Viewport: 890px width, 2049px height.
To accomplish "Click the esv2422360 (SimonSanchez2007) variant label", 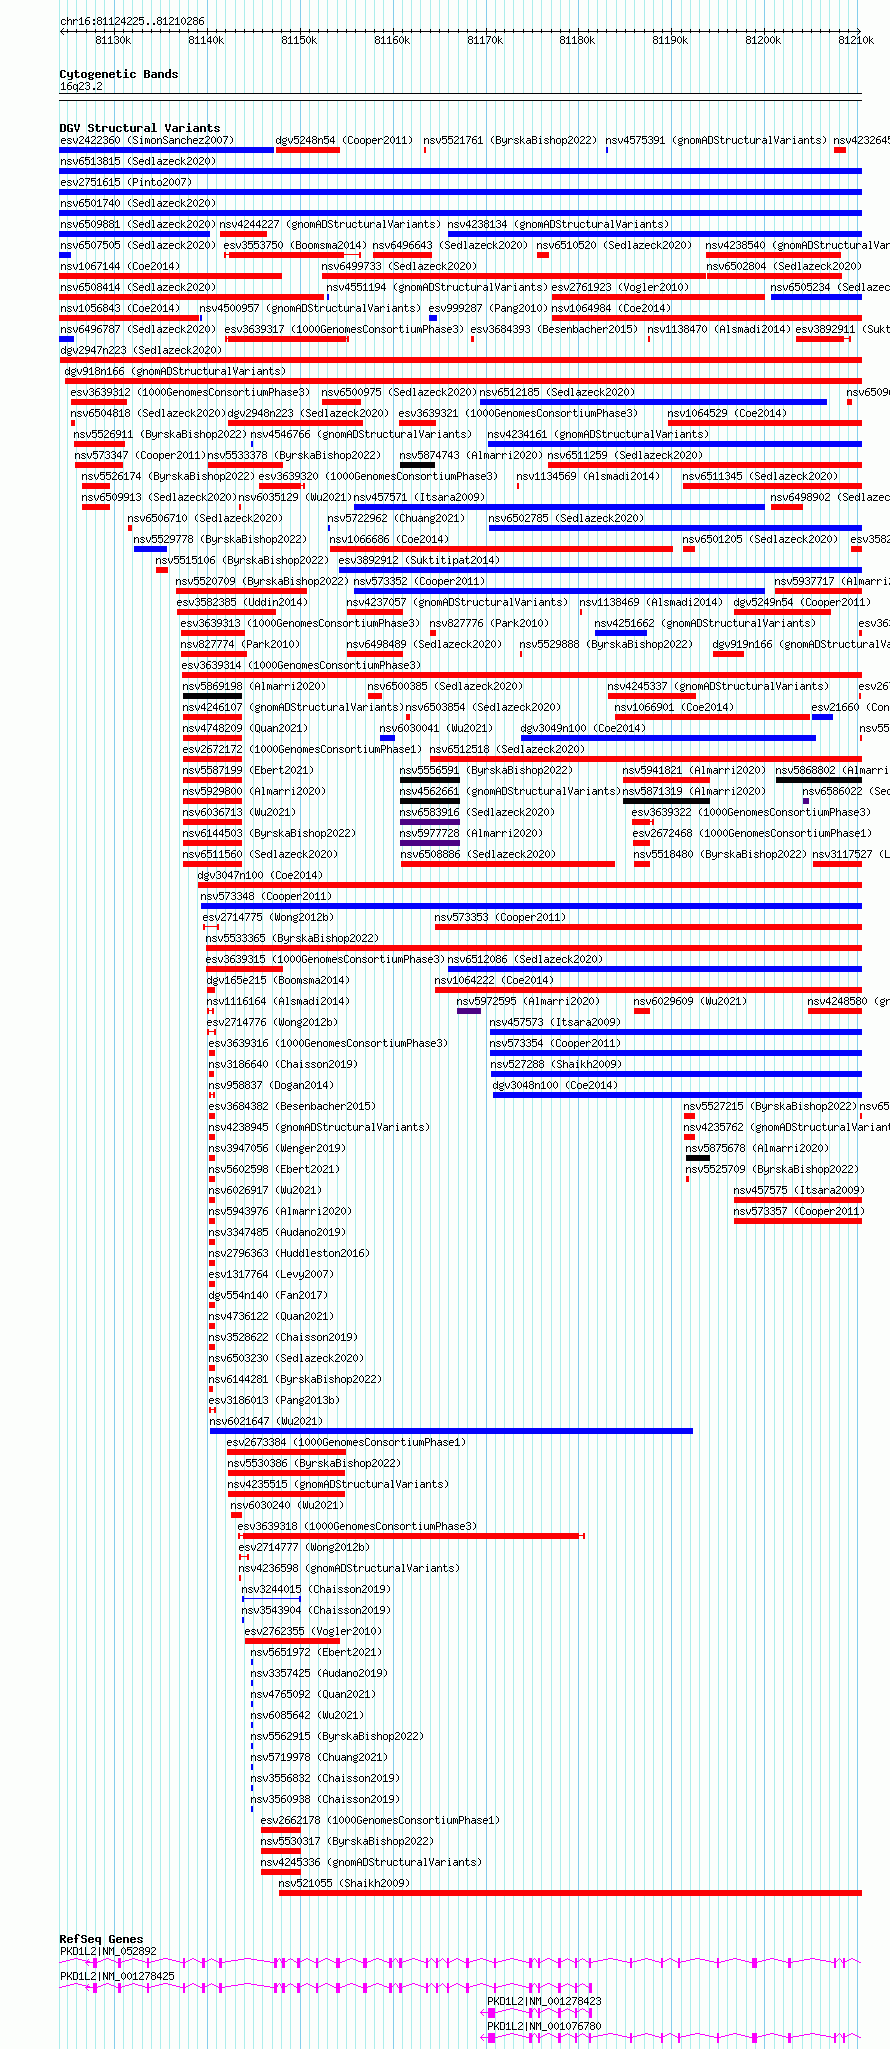I will [146, 140].
